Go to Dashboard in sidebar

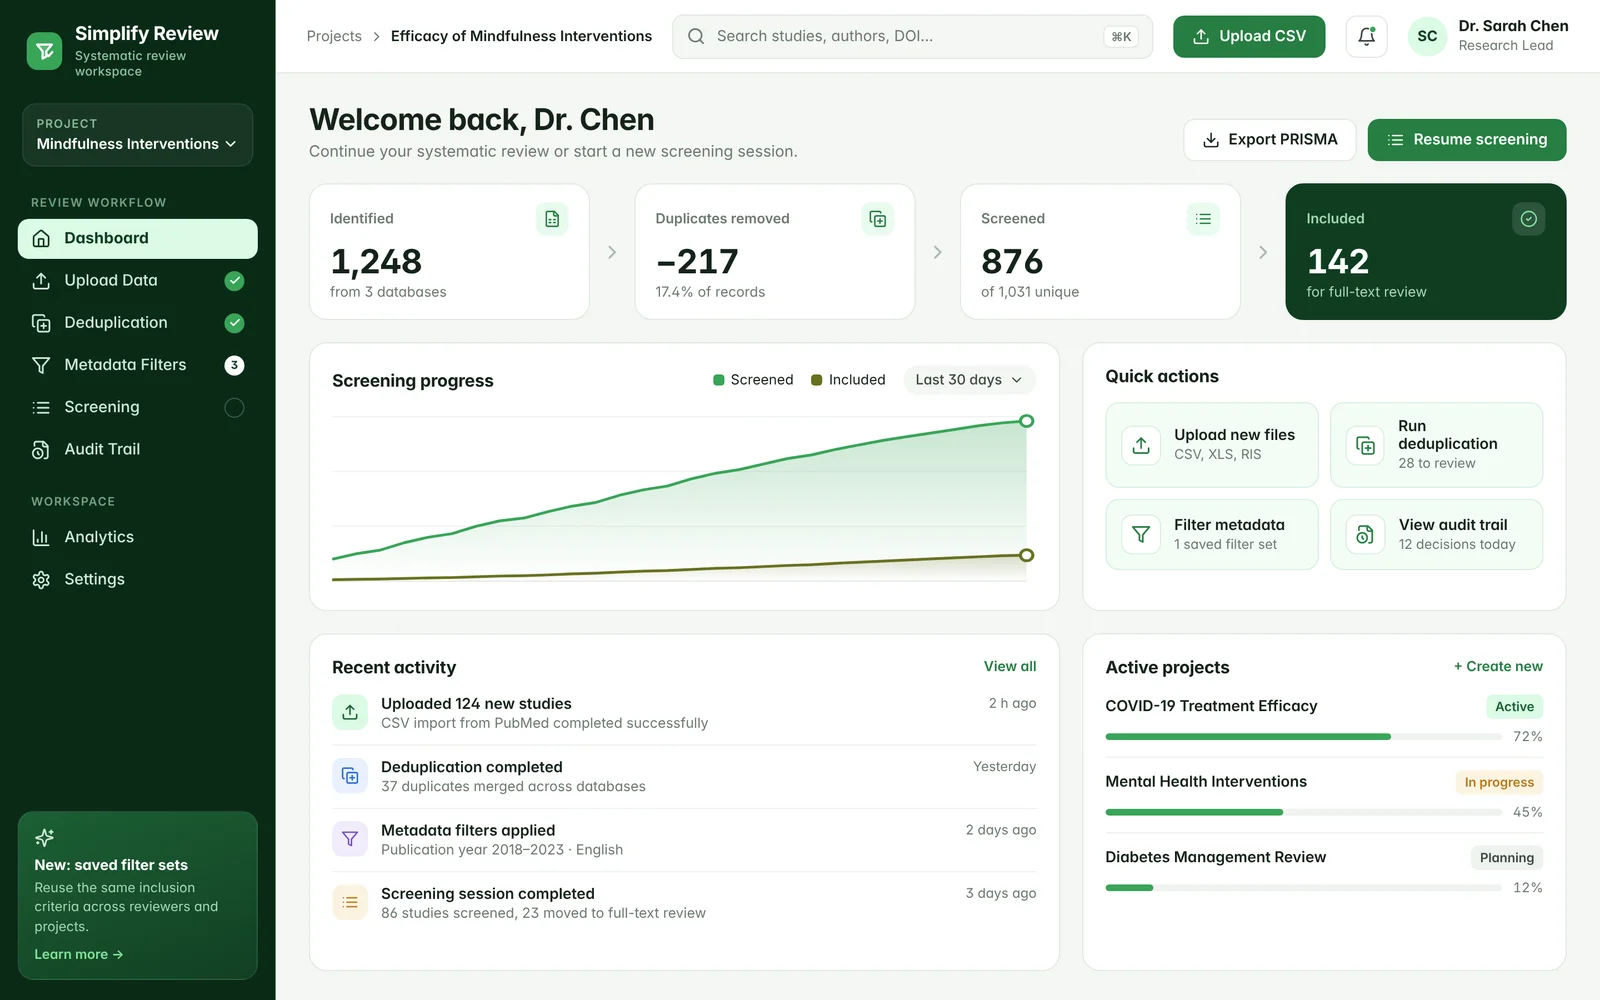coord(137,239)
